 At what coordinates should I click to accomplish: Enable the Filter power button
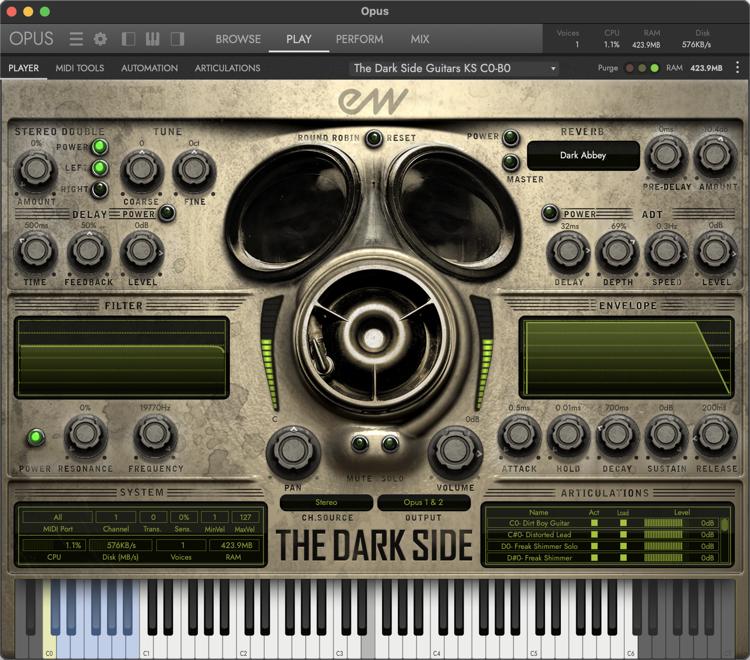36,437
